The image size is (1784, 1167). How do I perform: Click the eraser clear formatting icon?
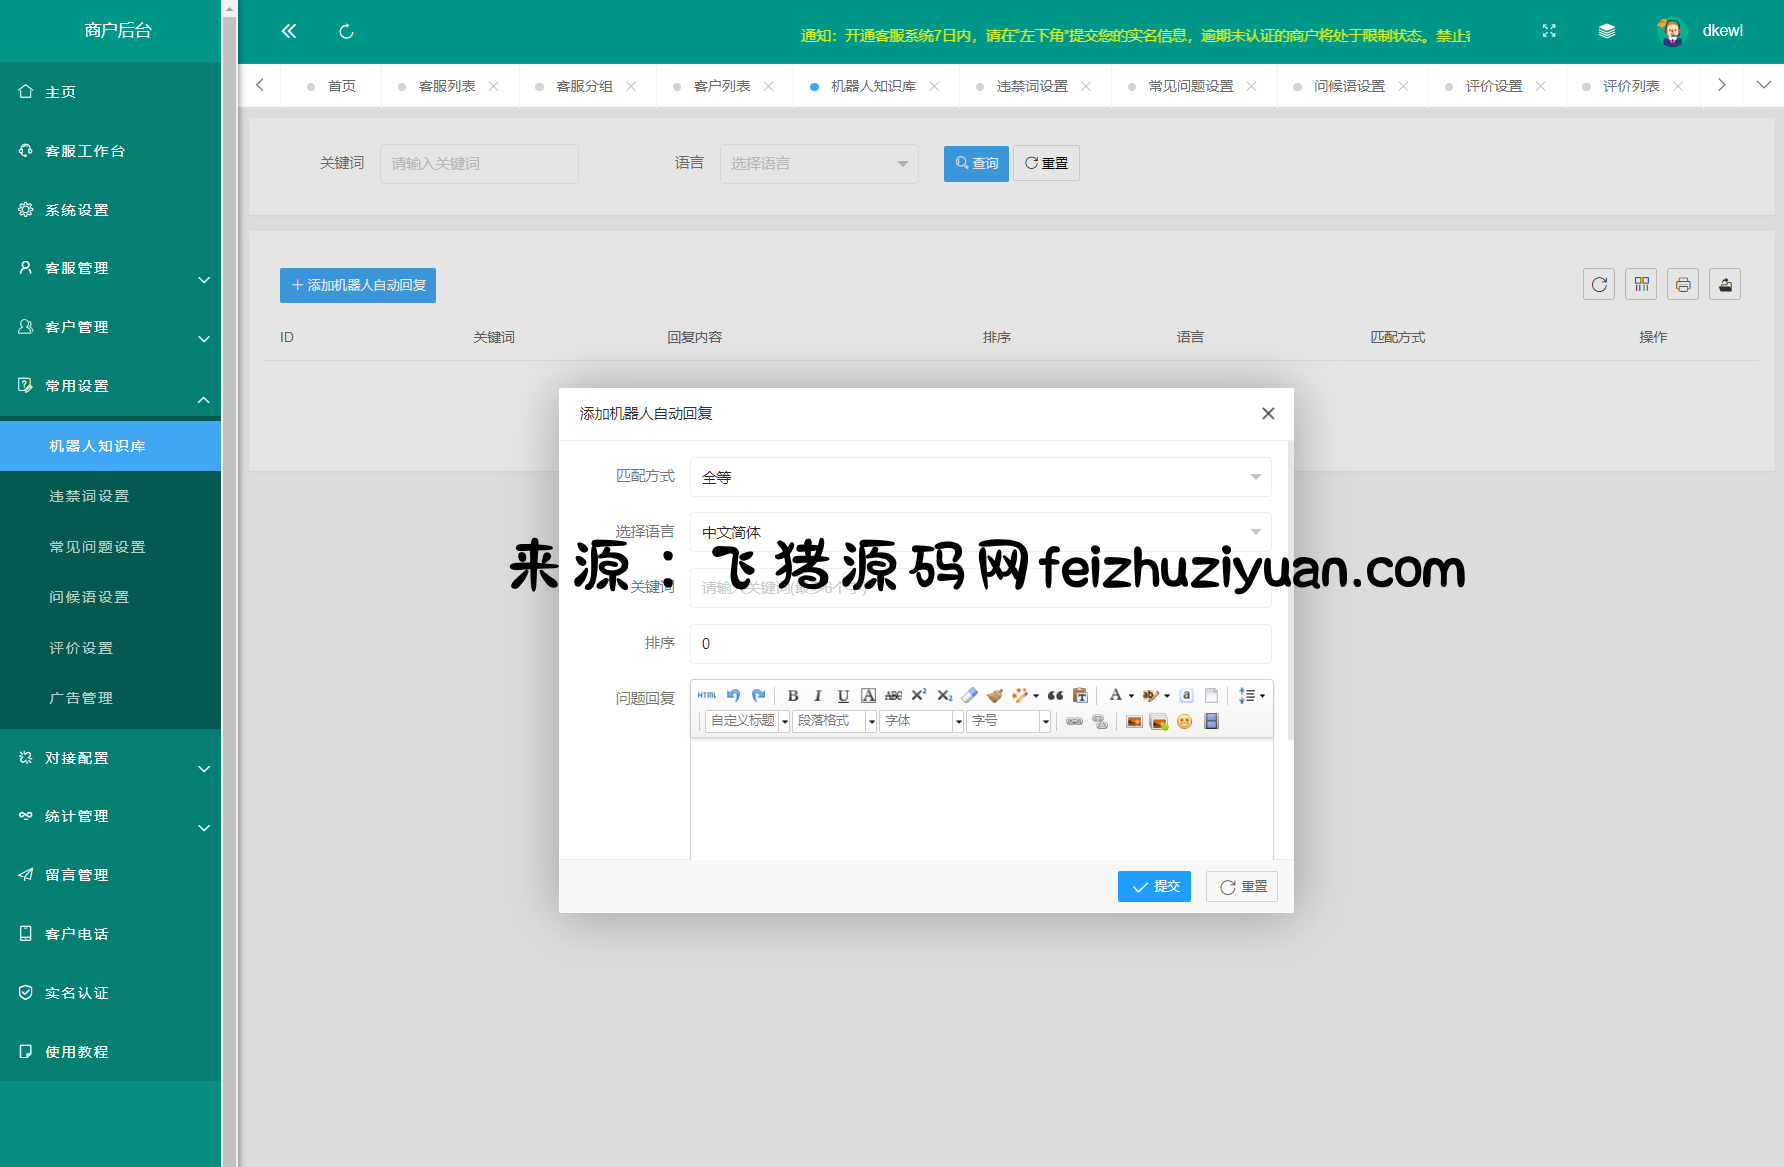969,696
